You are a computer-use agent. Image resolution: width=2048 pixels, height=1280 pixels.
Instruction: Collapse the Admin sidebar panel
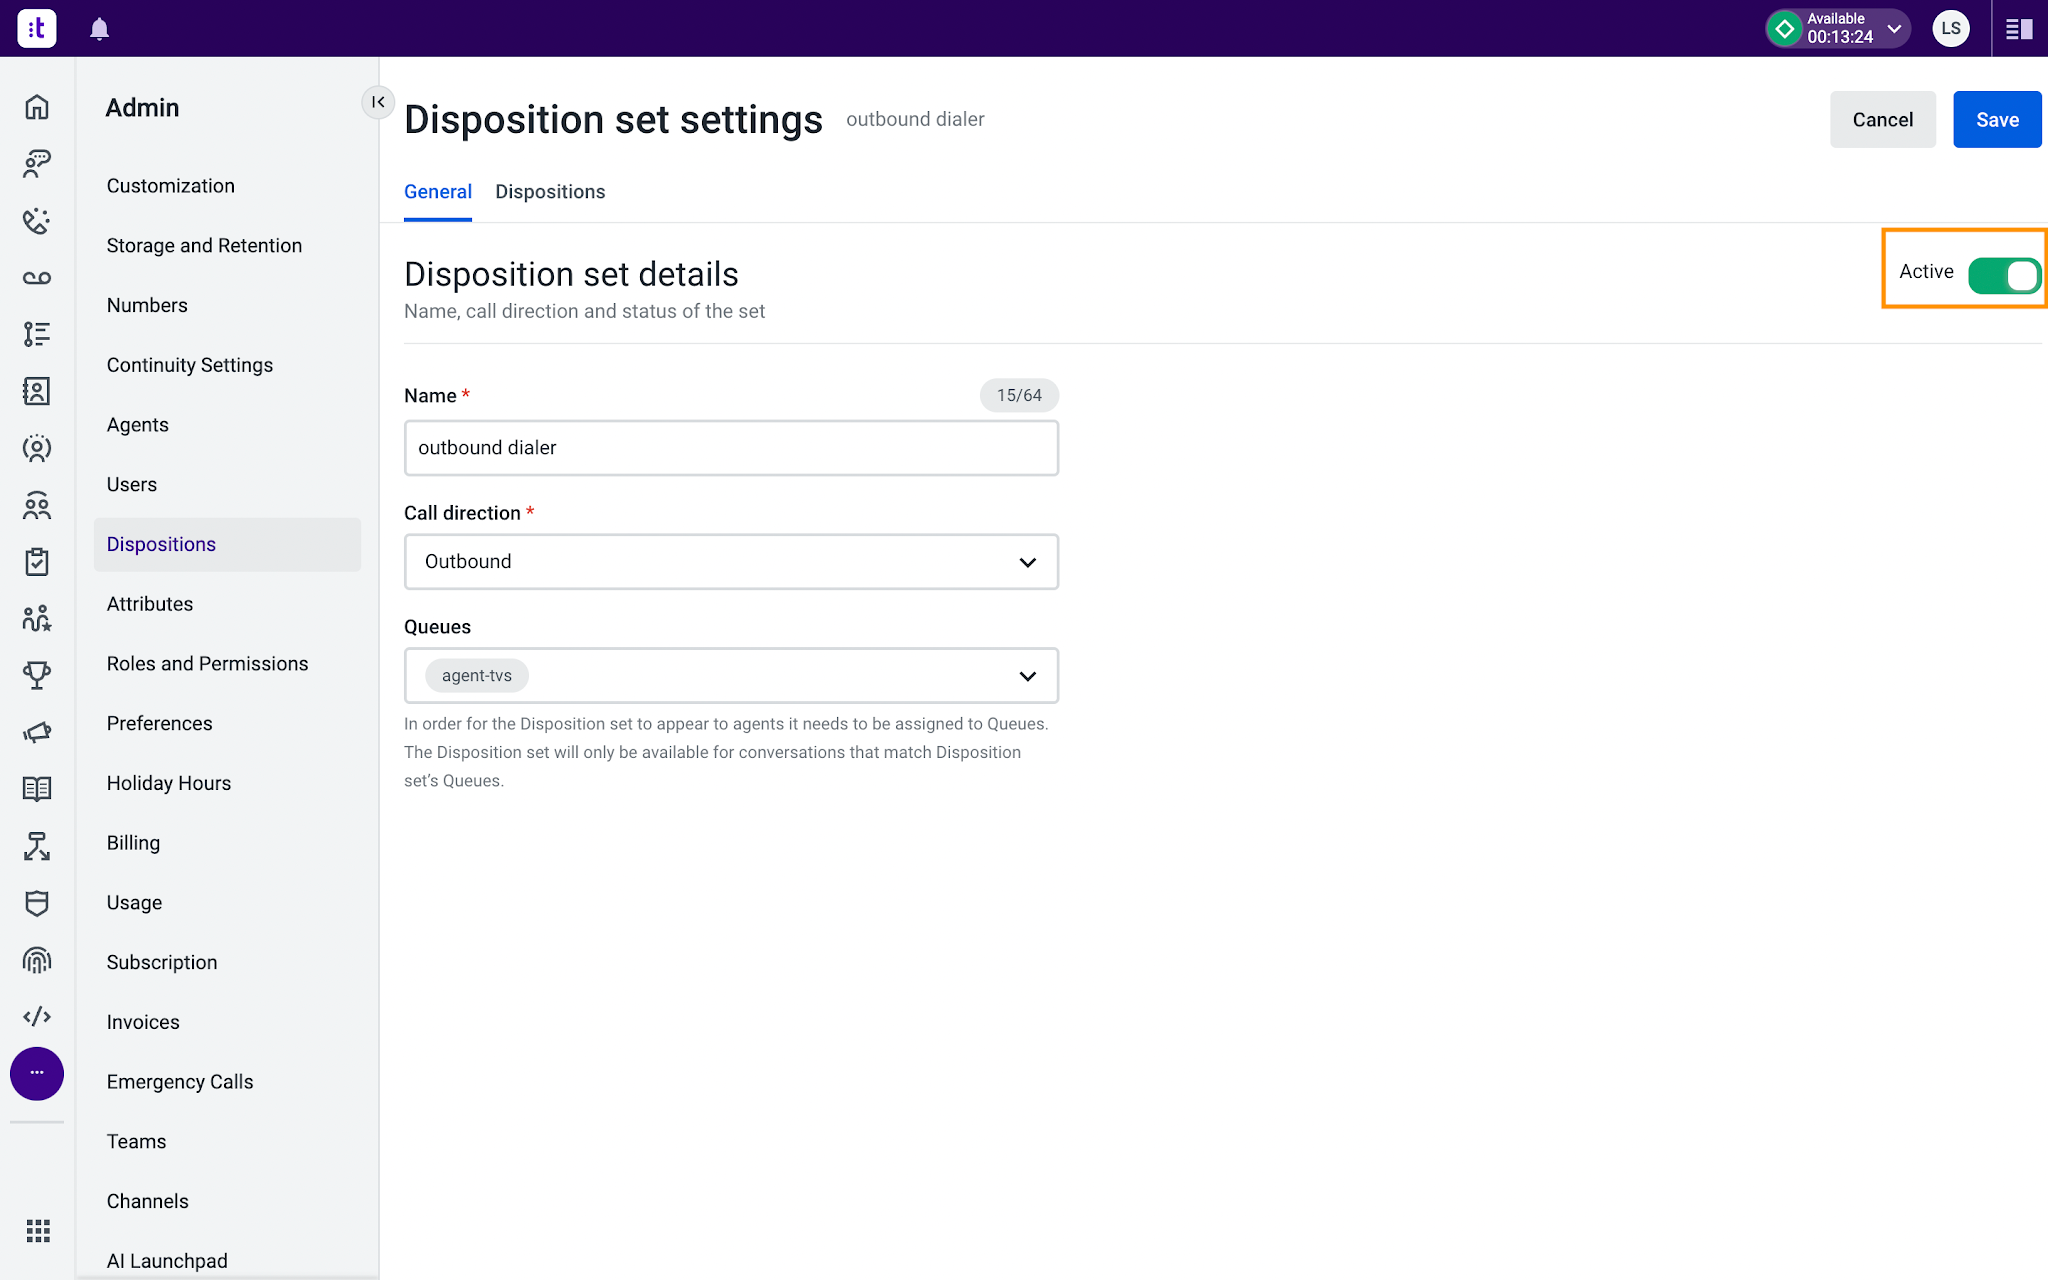coord(378,102)
